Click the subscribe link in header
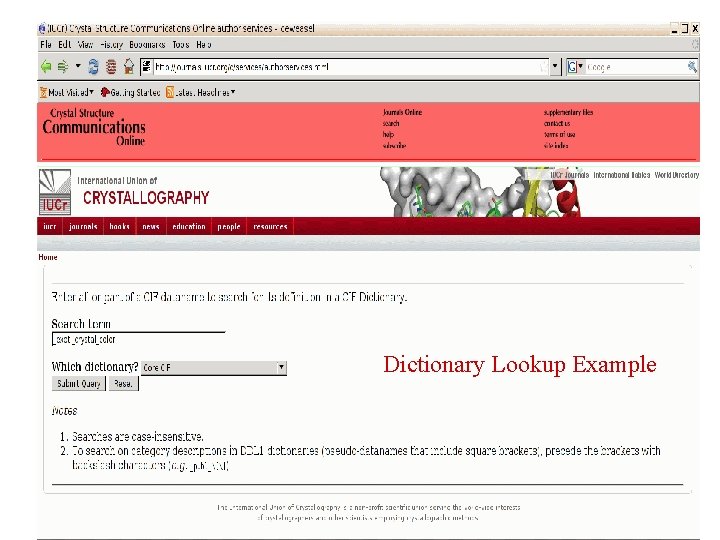 click(x=394, y=146)
